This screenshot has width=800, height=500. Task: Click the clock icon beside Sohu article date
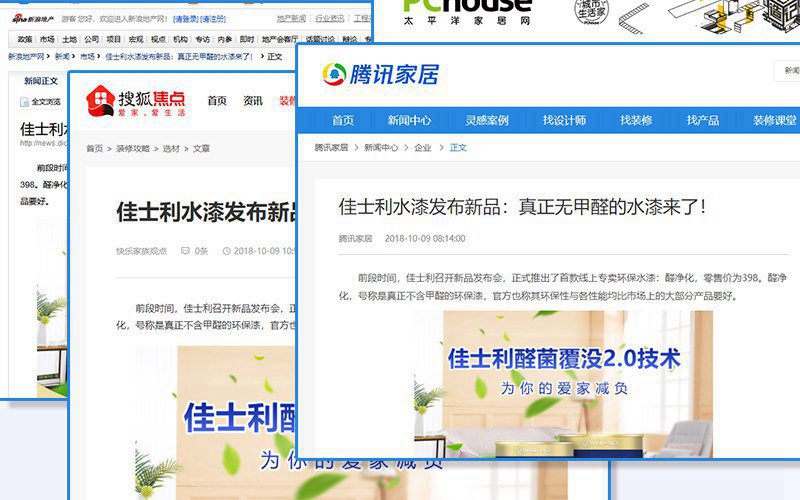click(x=227, y=251)
